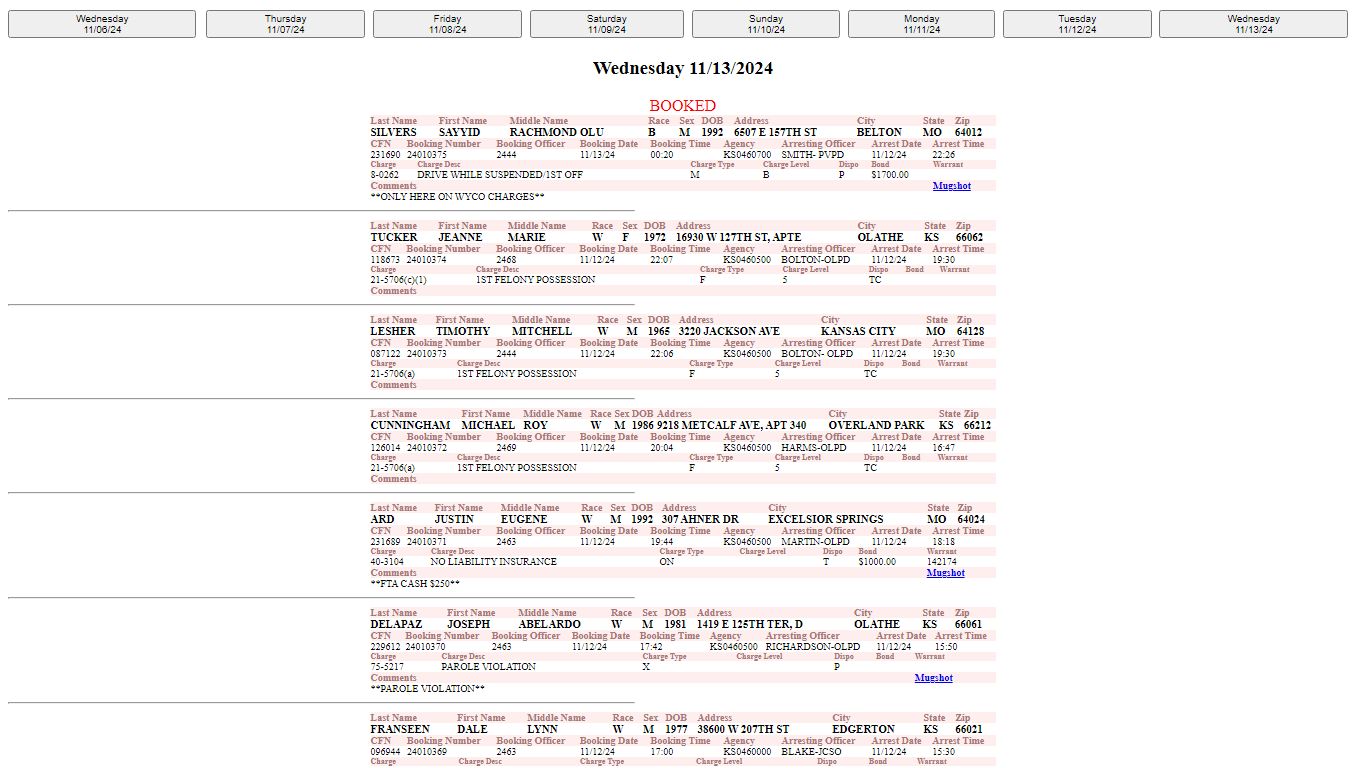Image resolution: width=1366 pixels, height=768 pixels.
Task: Open the Thursday 11/07/24 day button
Action: coord(285,24)
